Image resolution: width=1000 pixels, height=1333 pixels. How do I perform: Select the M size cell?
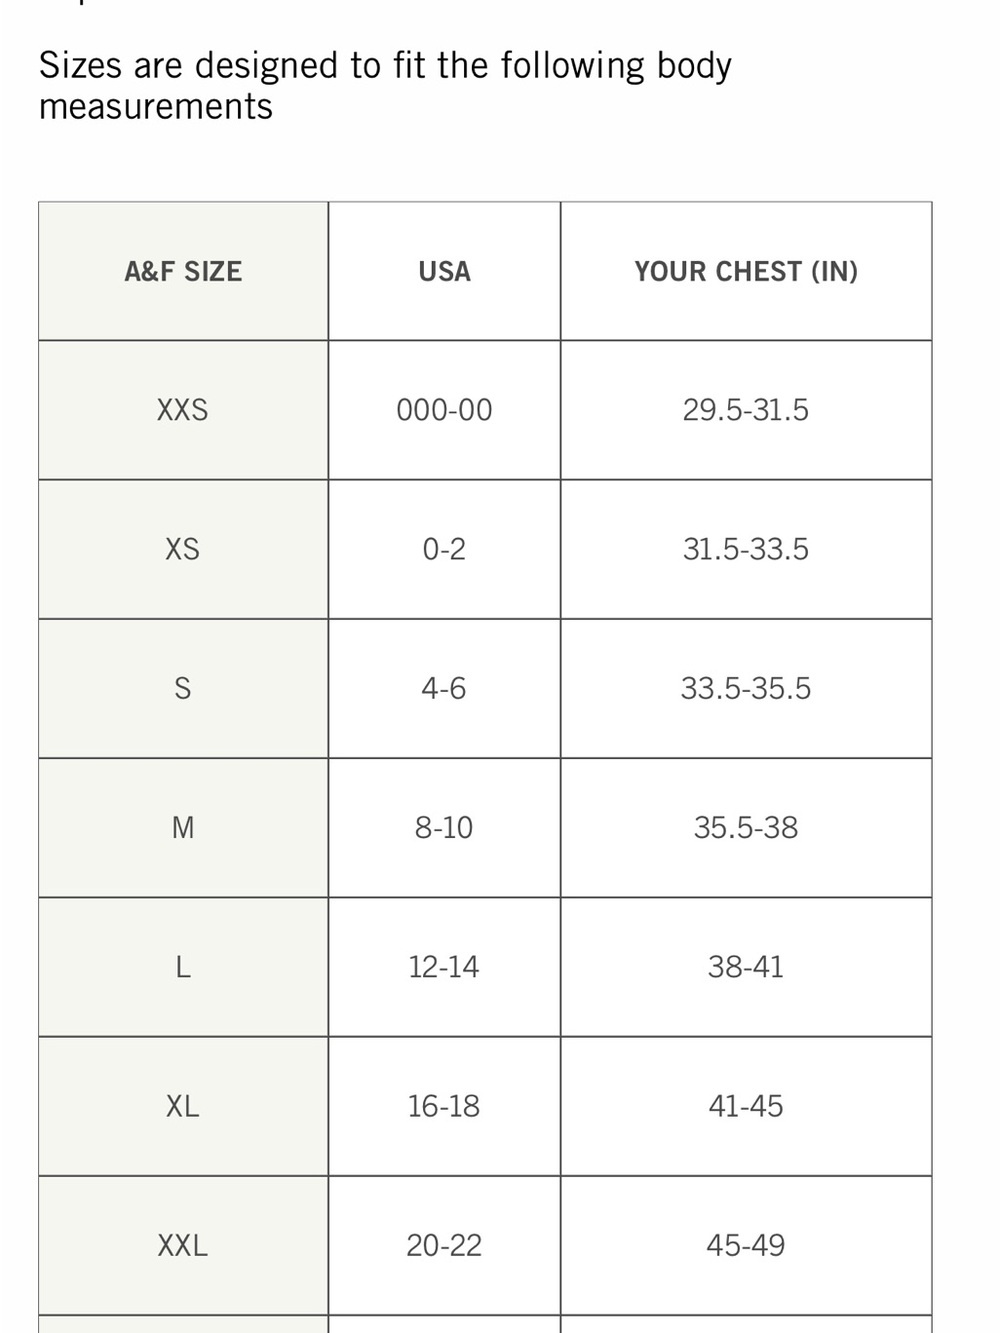[x=183, y=827]
